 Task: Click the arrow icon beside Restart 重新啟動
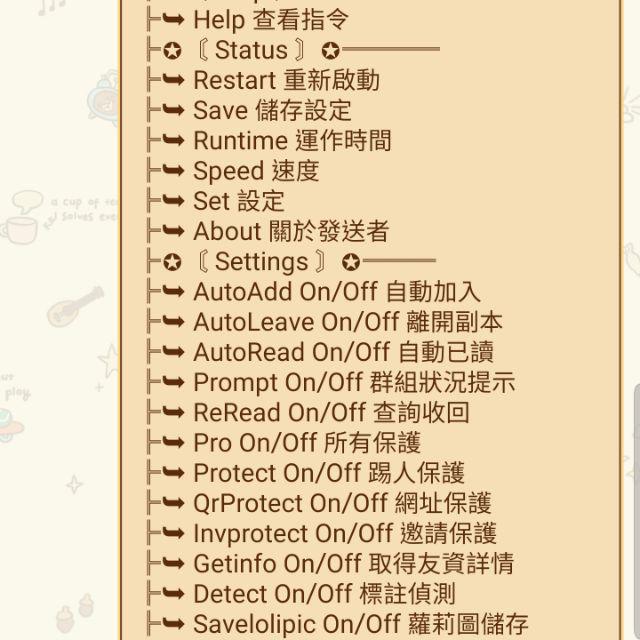tap(173, 80)
